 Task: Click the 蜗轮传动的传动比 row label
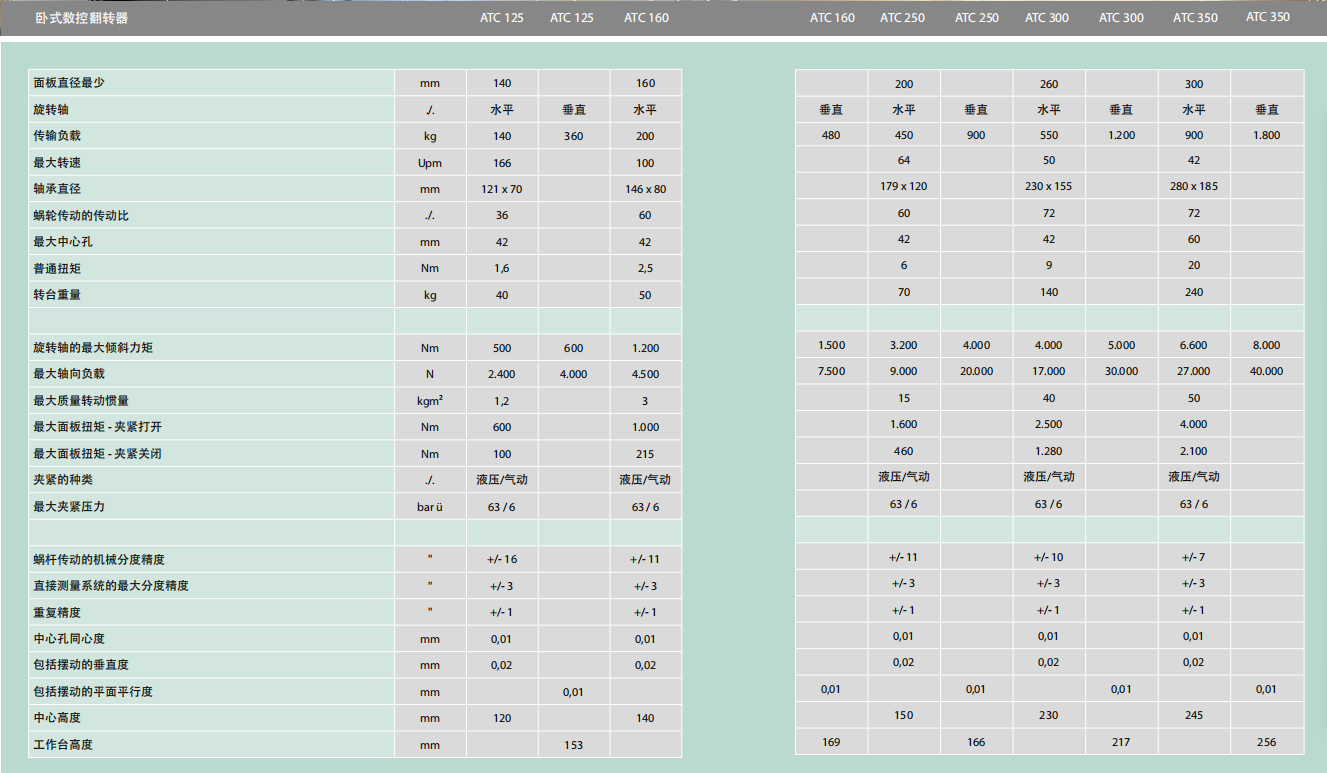[x=75, y=215]
